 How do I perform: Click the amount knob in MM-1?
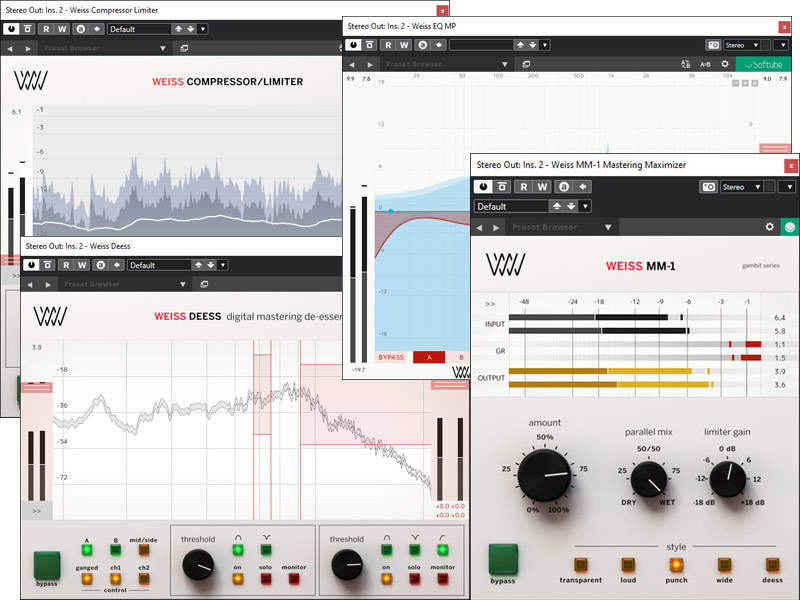(x=545, y=474)
